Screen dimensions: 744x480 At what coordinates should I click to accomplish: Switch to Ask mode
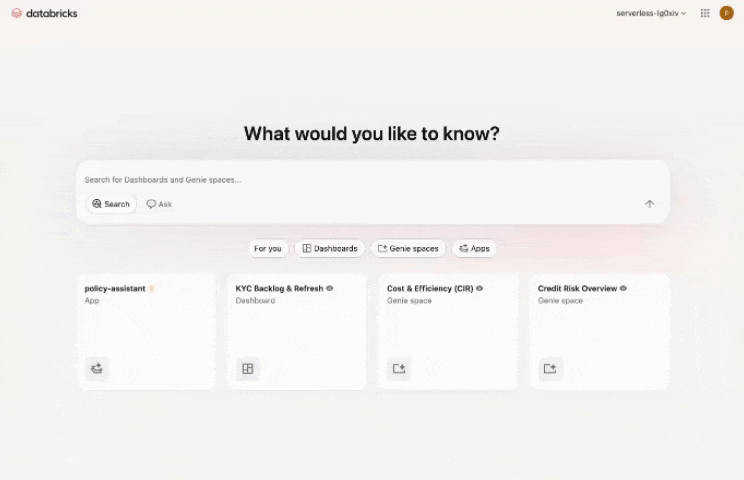[x=159, y=204]
